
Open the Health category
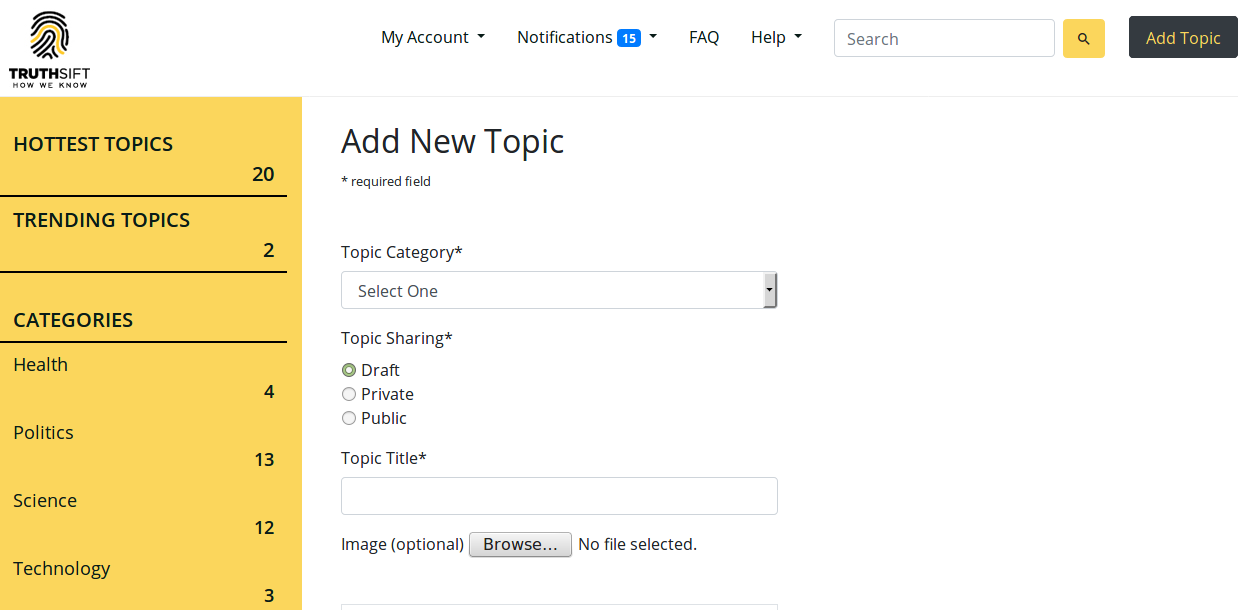pos(41,365)
